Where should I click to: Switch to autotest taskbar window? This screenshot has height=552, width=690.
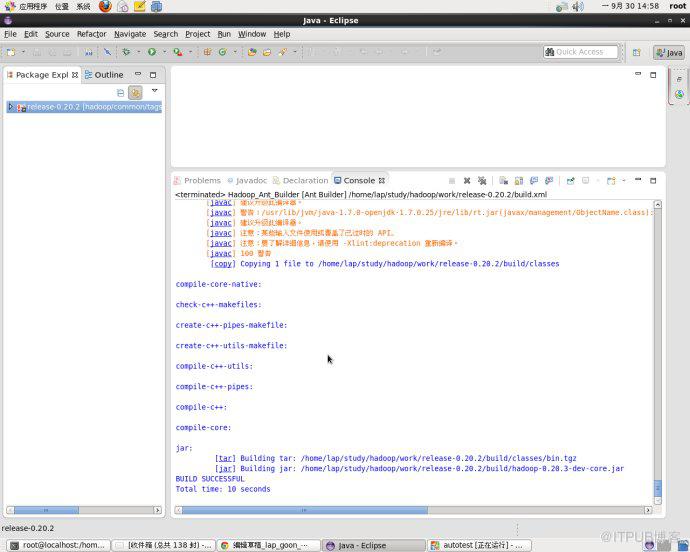tap(479, 545)
